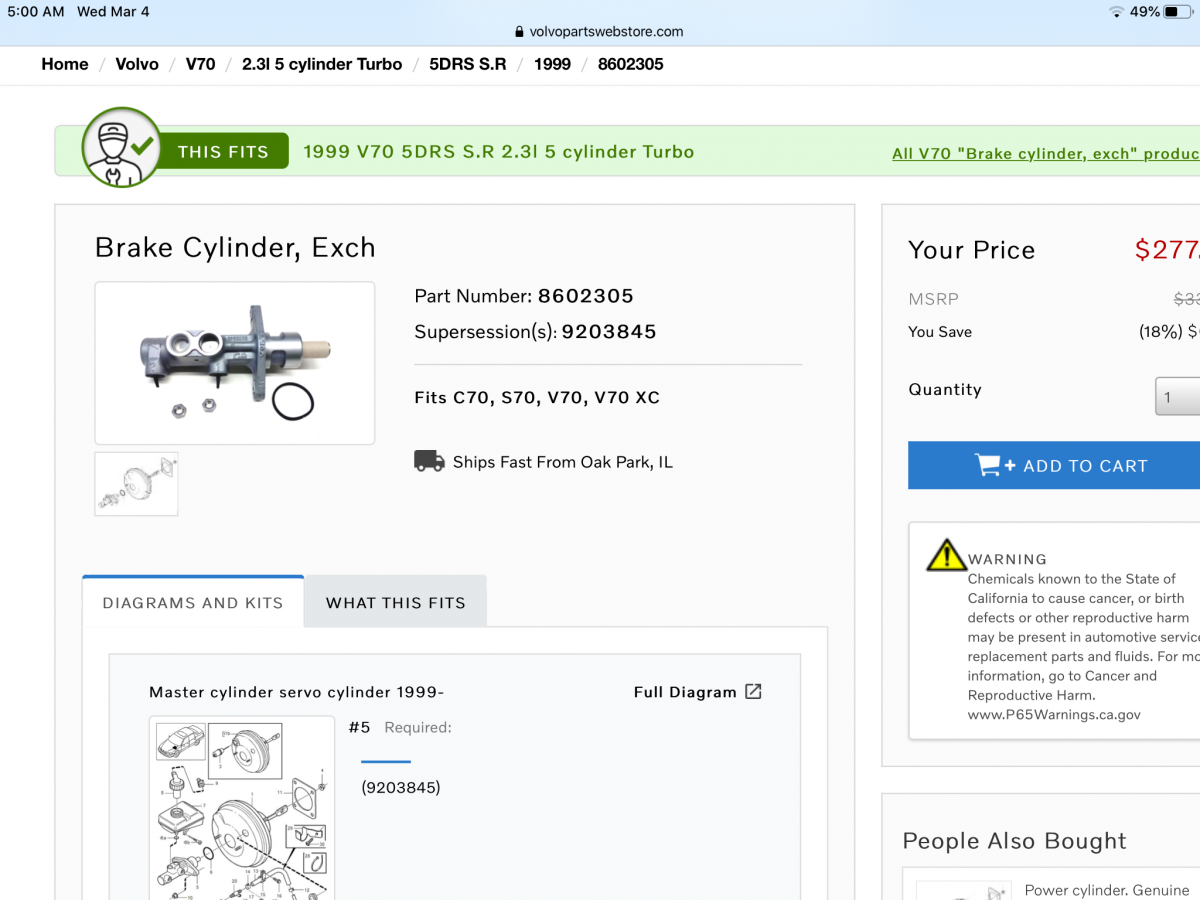Tap the battery status icon
This screenshot has height=900, width=1200.
(x=1178, y=12)
